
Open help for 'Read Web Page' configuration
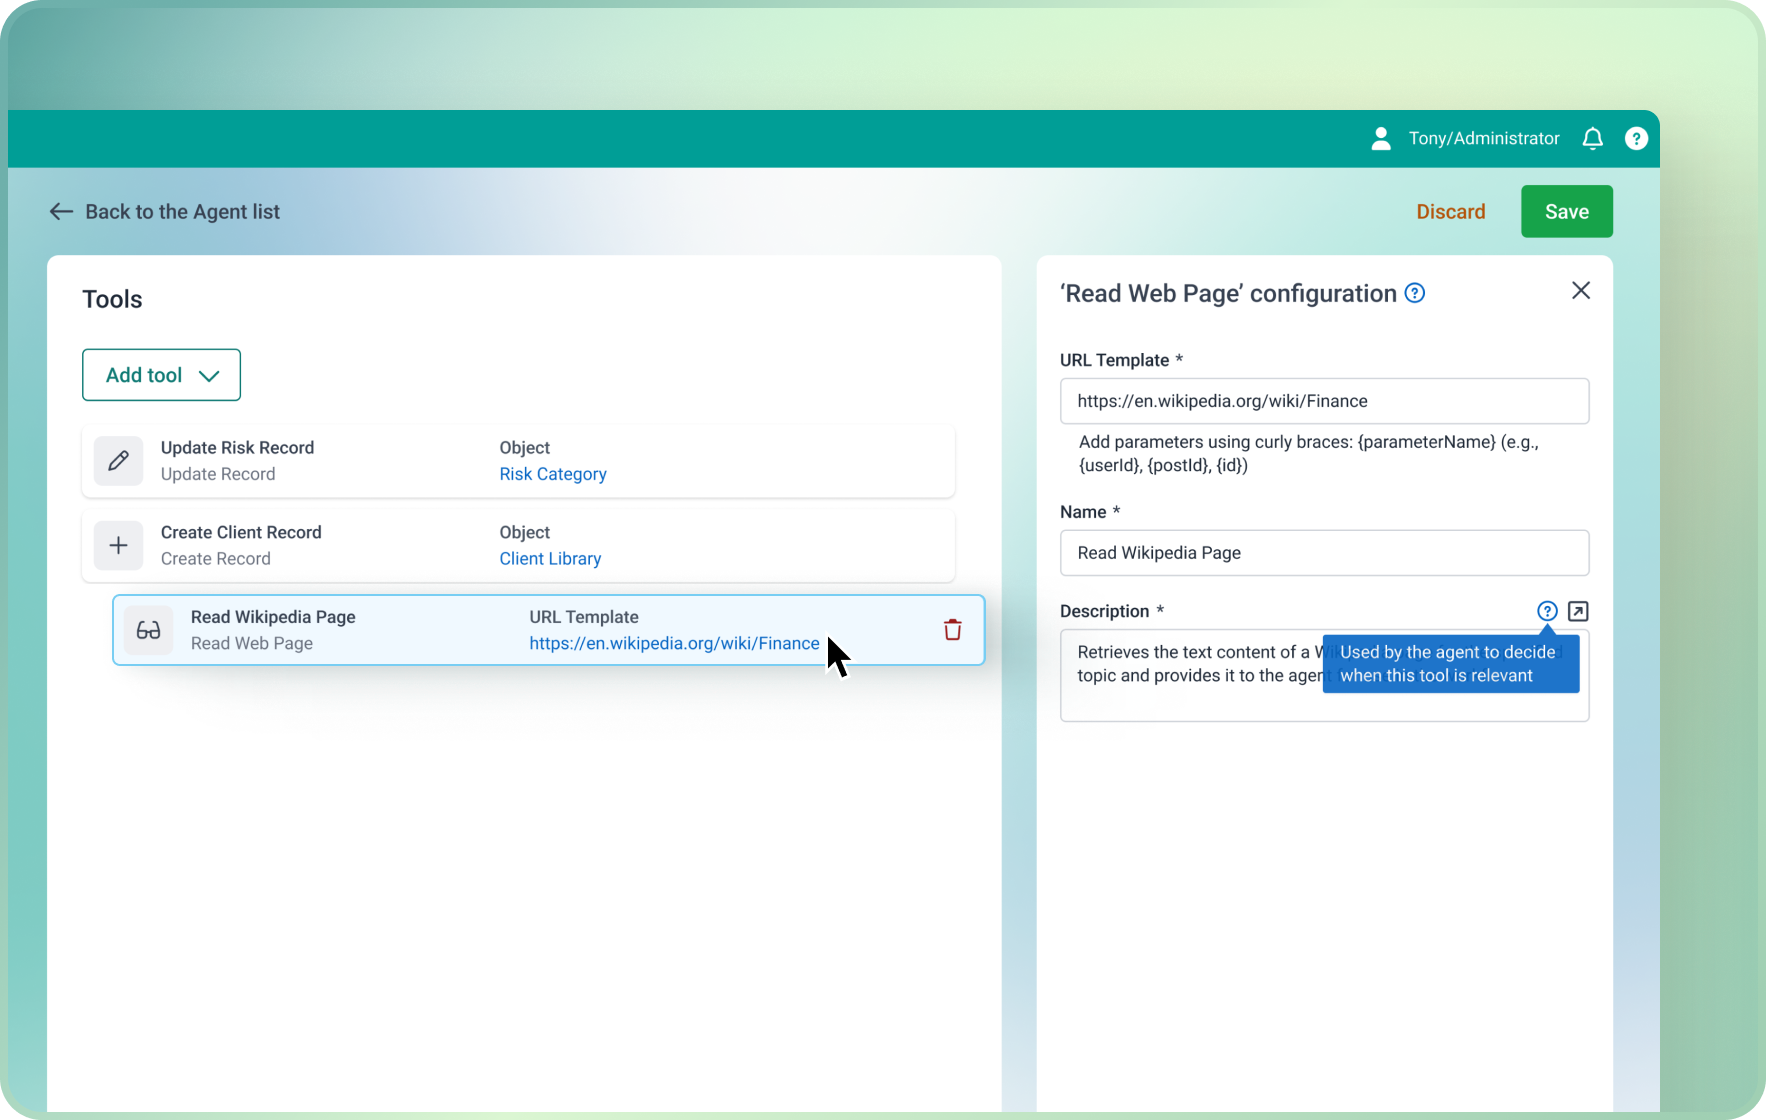point(1414,293)
